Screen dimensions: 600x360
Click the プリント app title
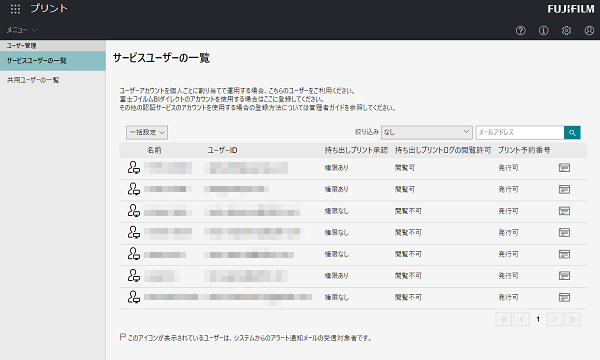tap(49, 8)
